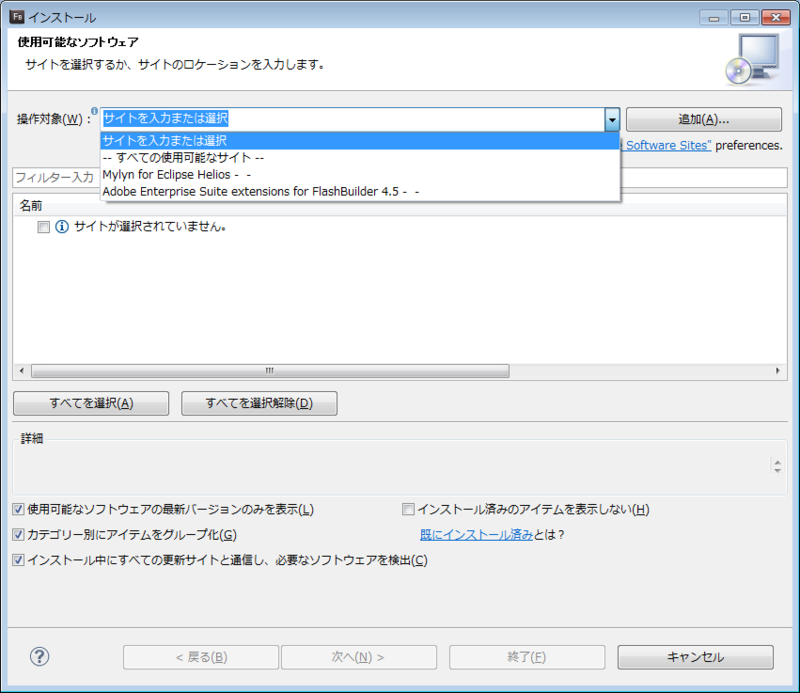Select Mylyn for Eclipse Helios site
The image size is (800, 693).
click(360, 175)
